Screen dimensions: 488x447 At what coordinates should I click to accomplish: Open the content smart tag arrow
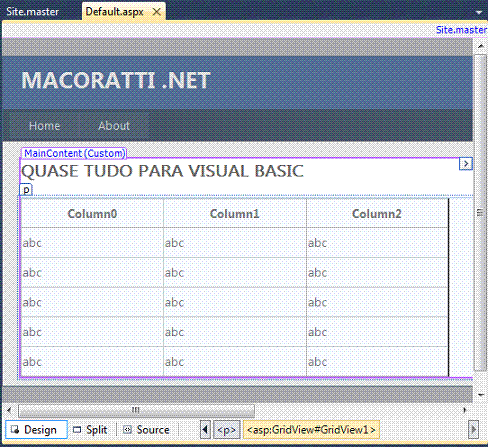point(466,164)
